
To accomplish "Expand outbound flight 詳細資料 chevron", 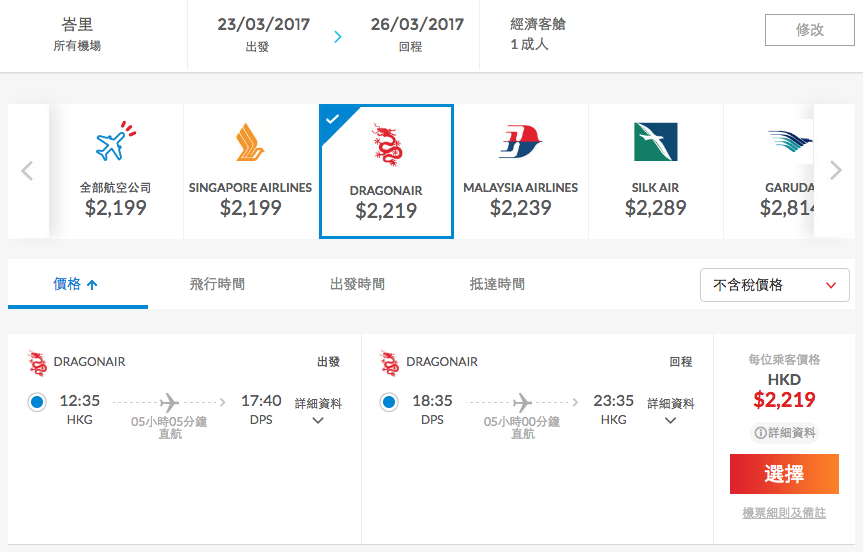I will [318, 421].
